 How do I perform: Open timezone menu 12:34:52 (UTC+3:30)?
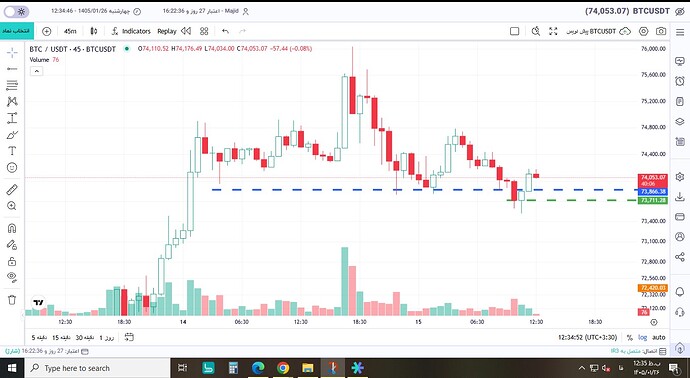(x=587, y=338)
